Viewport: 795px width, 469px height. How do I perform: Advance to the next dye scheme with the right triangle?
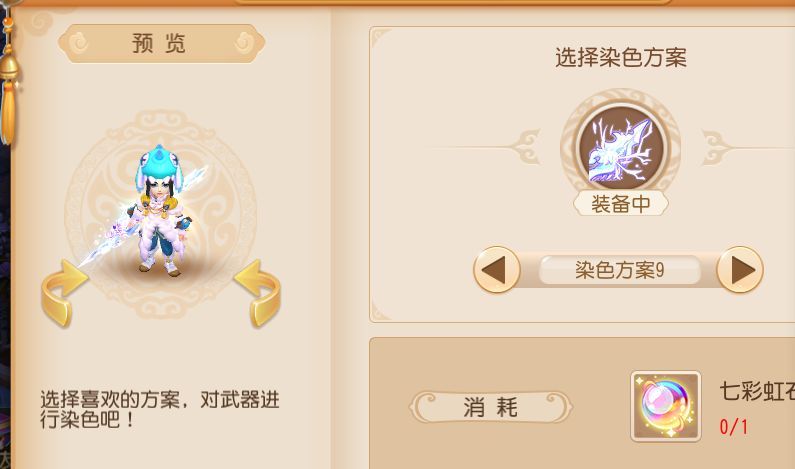740,269
